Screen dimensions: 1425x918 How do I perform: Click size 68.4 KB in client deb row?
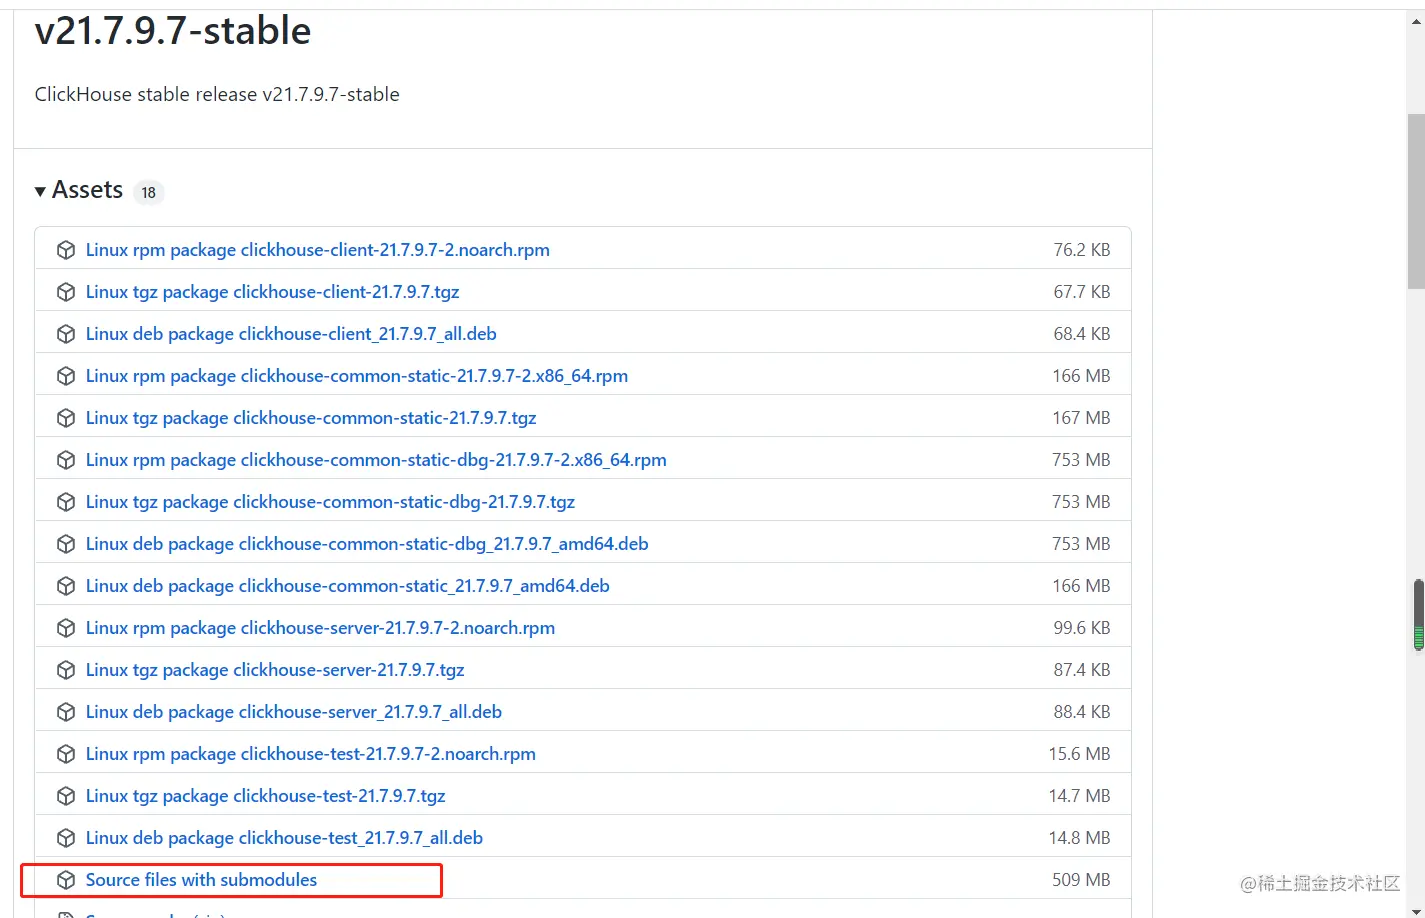click(x=1081, y=334)
